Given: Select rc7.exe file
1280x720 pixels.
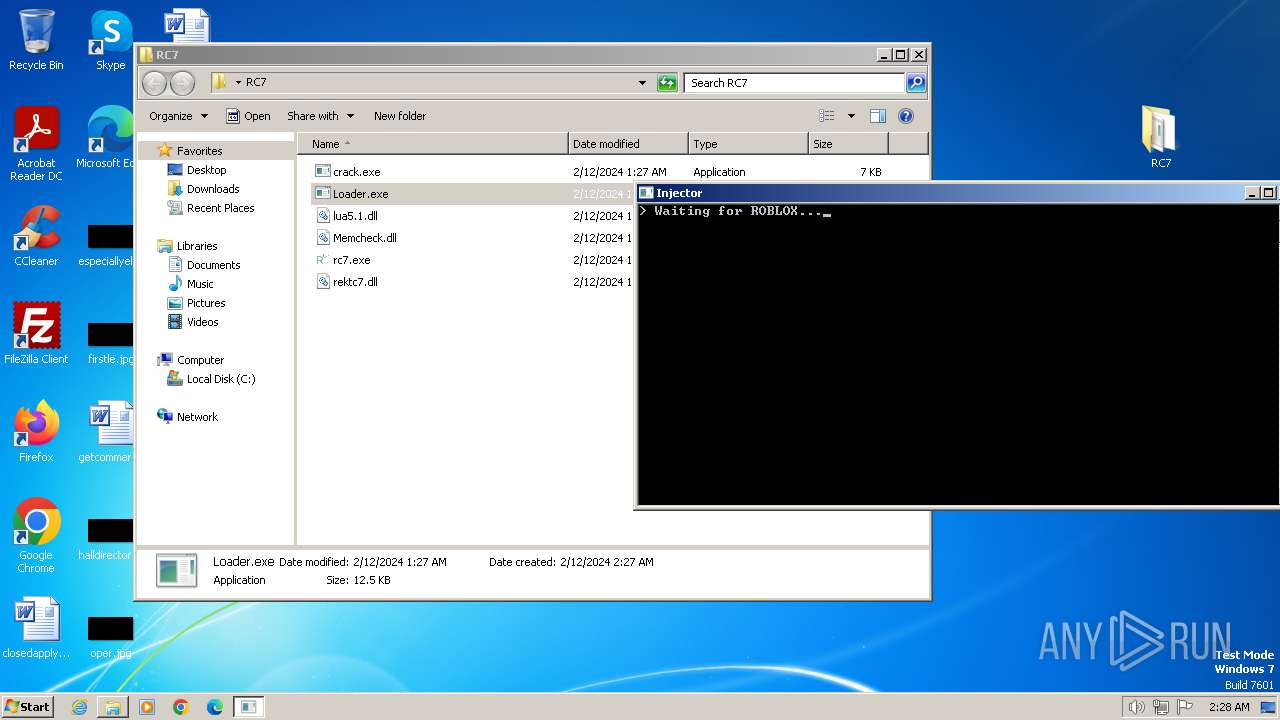Looking at the screenshot, I should click(x=343, y=260).
